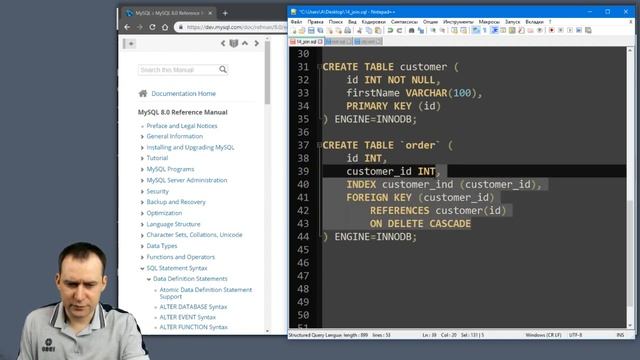Click the search magnifier in manual search box
The image size is (640, 360).
point(223,70)
